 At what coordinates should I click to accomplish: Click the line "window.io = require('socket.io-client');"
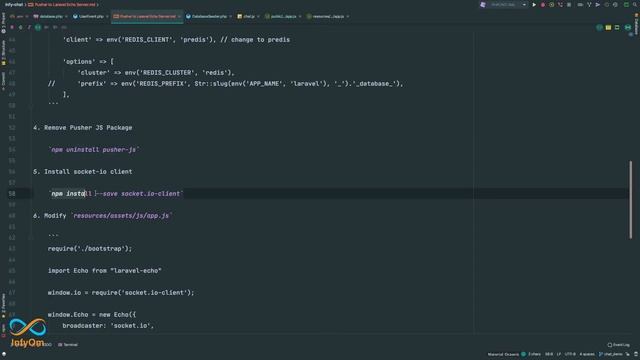[121, 293]
